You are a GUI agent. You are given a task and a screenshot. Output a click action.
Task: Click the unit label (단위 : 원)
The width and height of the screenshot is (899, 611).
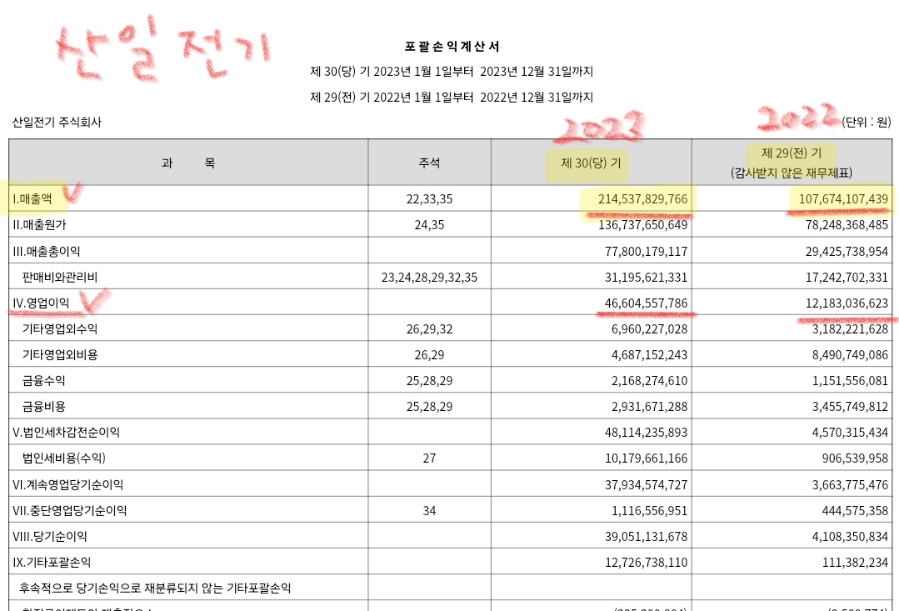[x=866, y=122]
